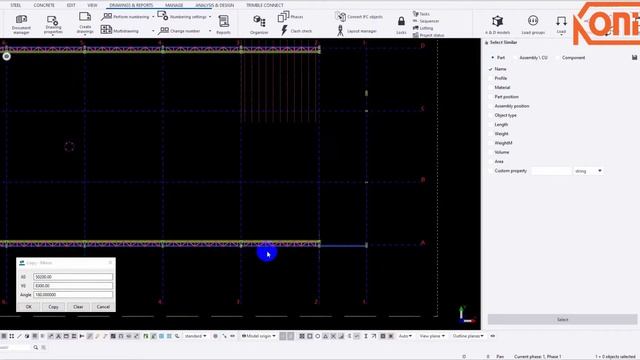Click Clear in the Copy - Mirror dialog
The width and height of the screenshot is (640, 360).
(x=78, y=307)
